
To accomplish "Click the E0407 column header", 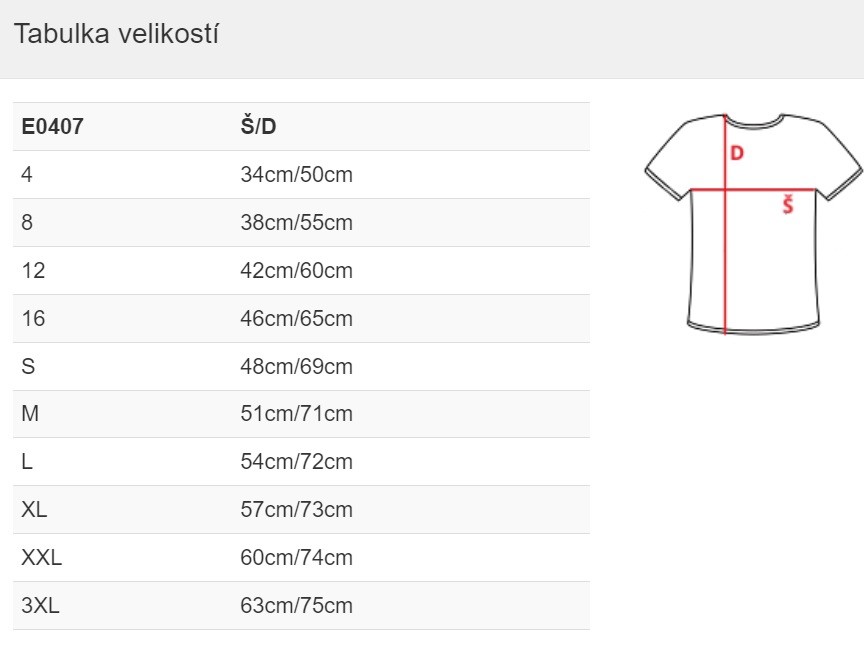I will pyautogui.click(x=52, y=127).
